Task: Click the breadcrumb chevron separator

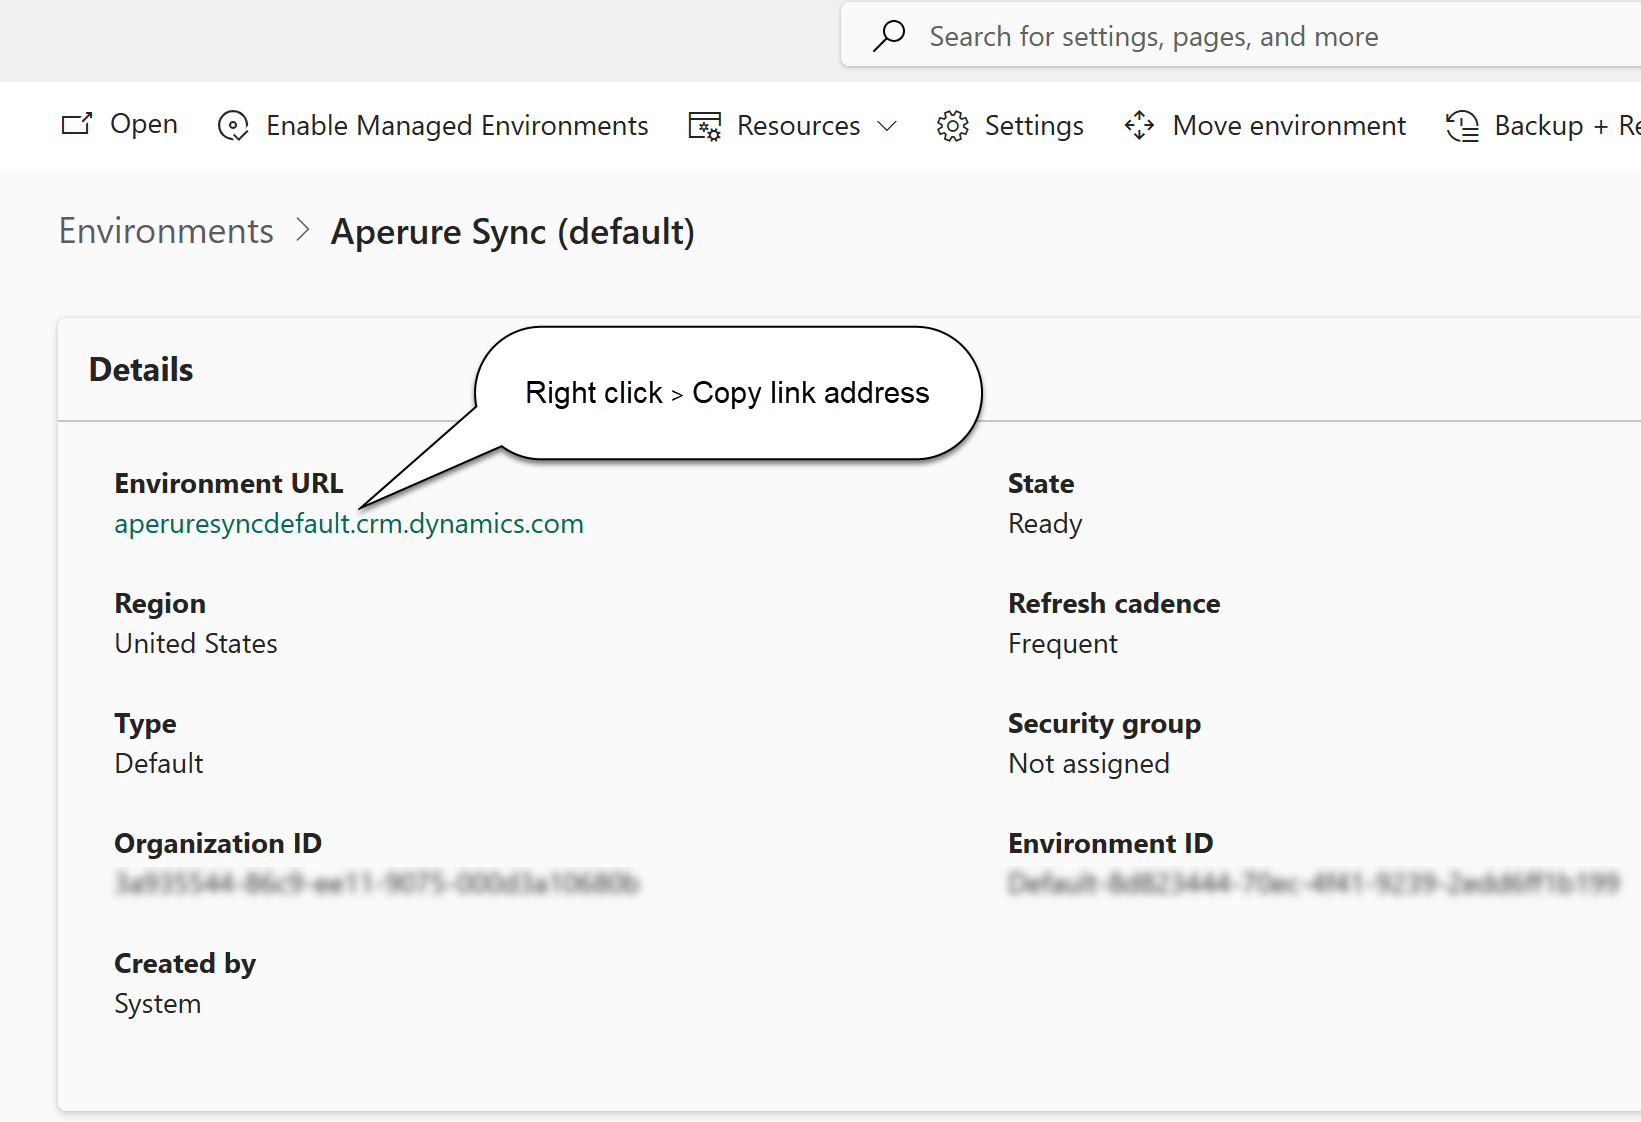Action: [303, 231]
